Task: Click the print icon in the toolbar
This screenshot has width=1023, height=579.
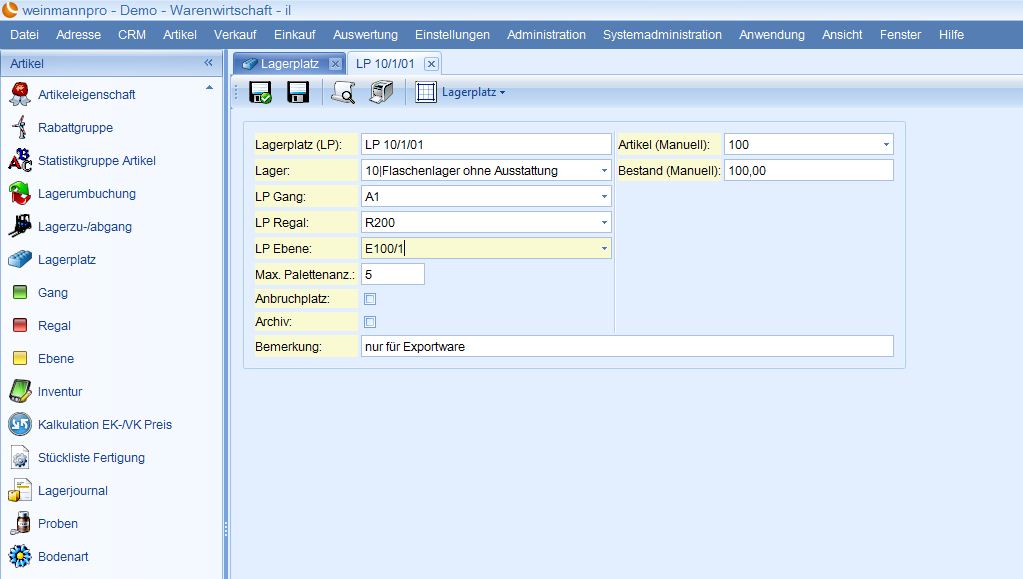Action: pos(382,92)
